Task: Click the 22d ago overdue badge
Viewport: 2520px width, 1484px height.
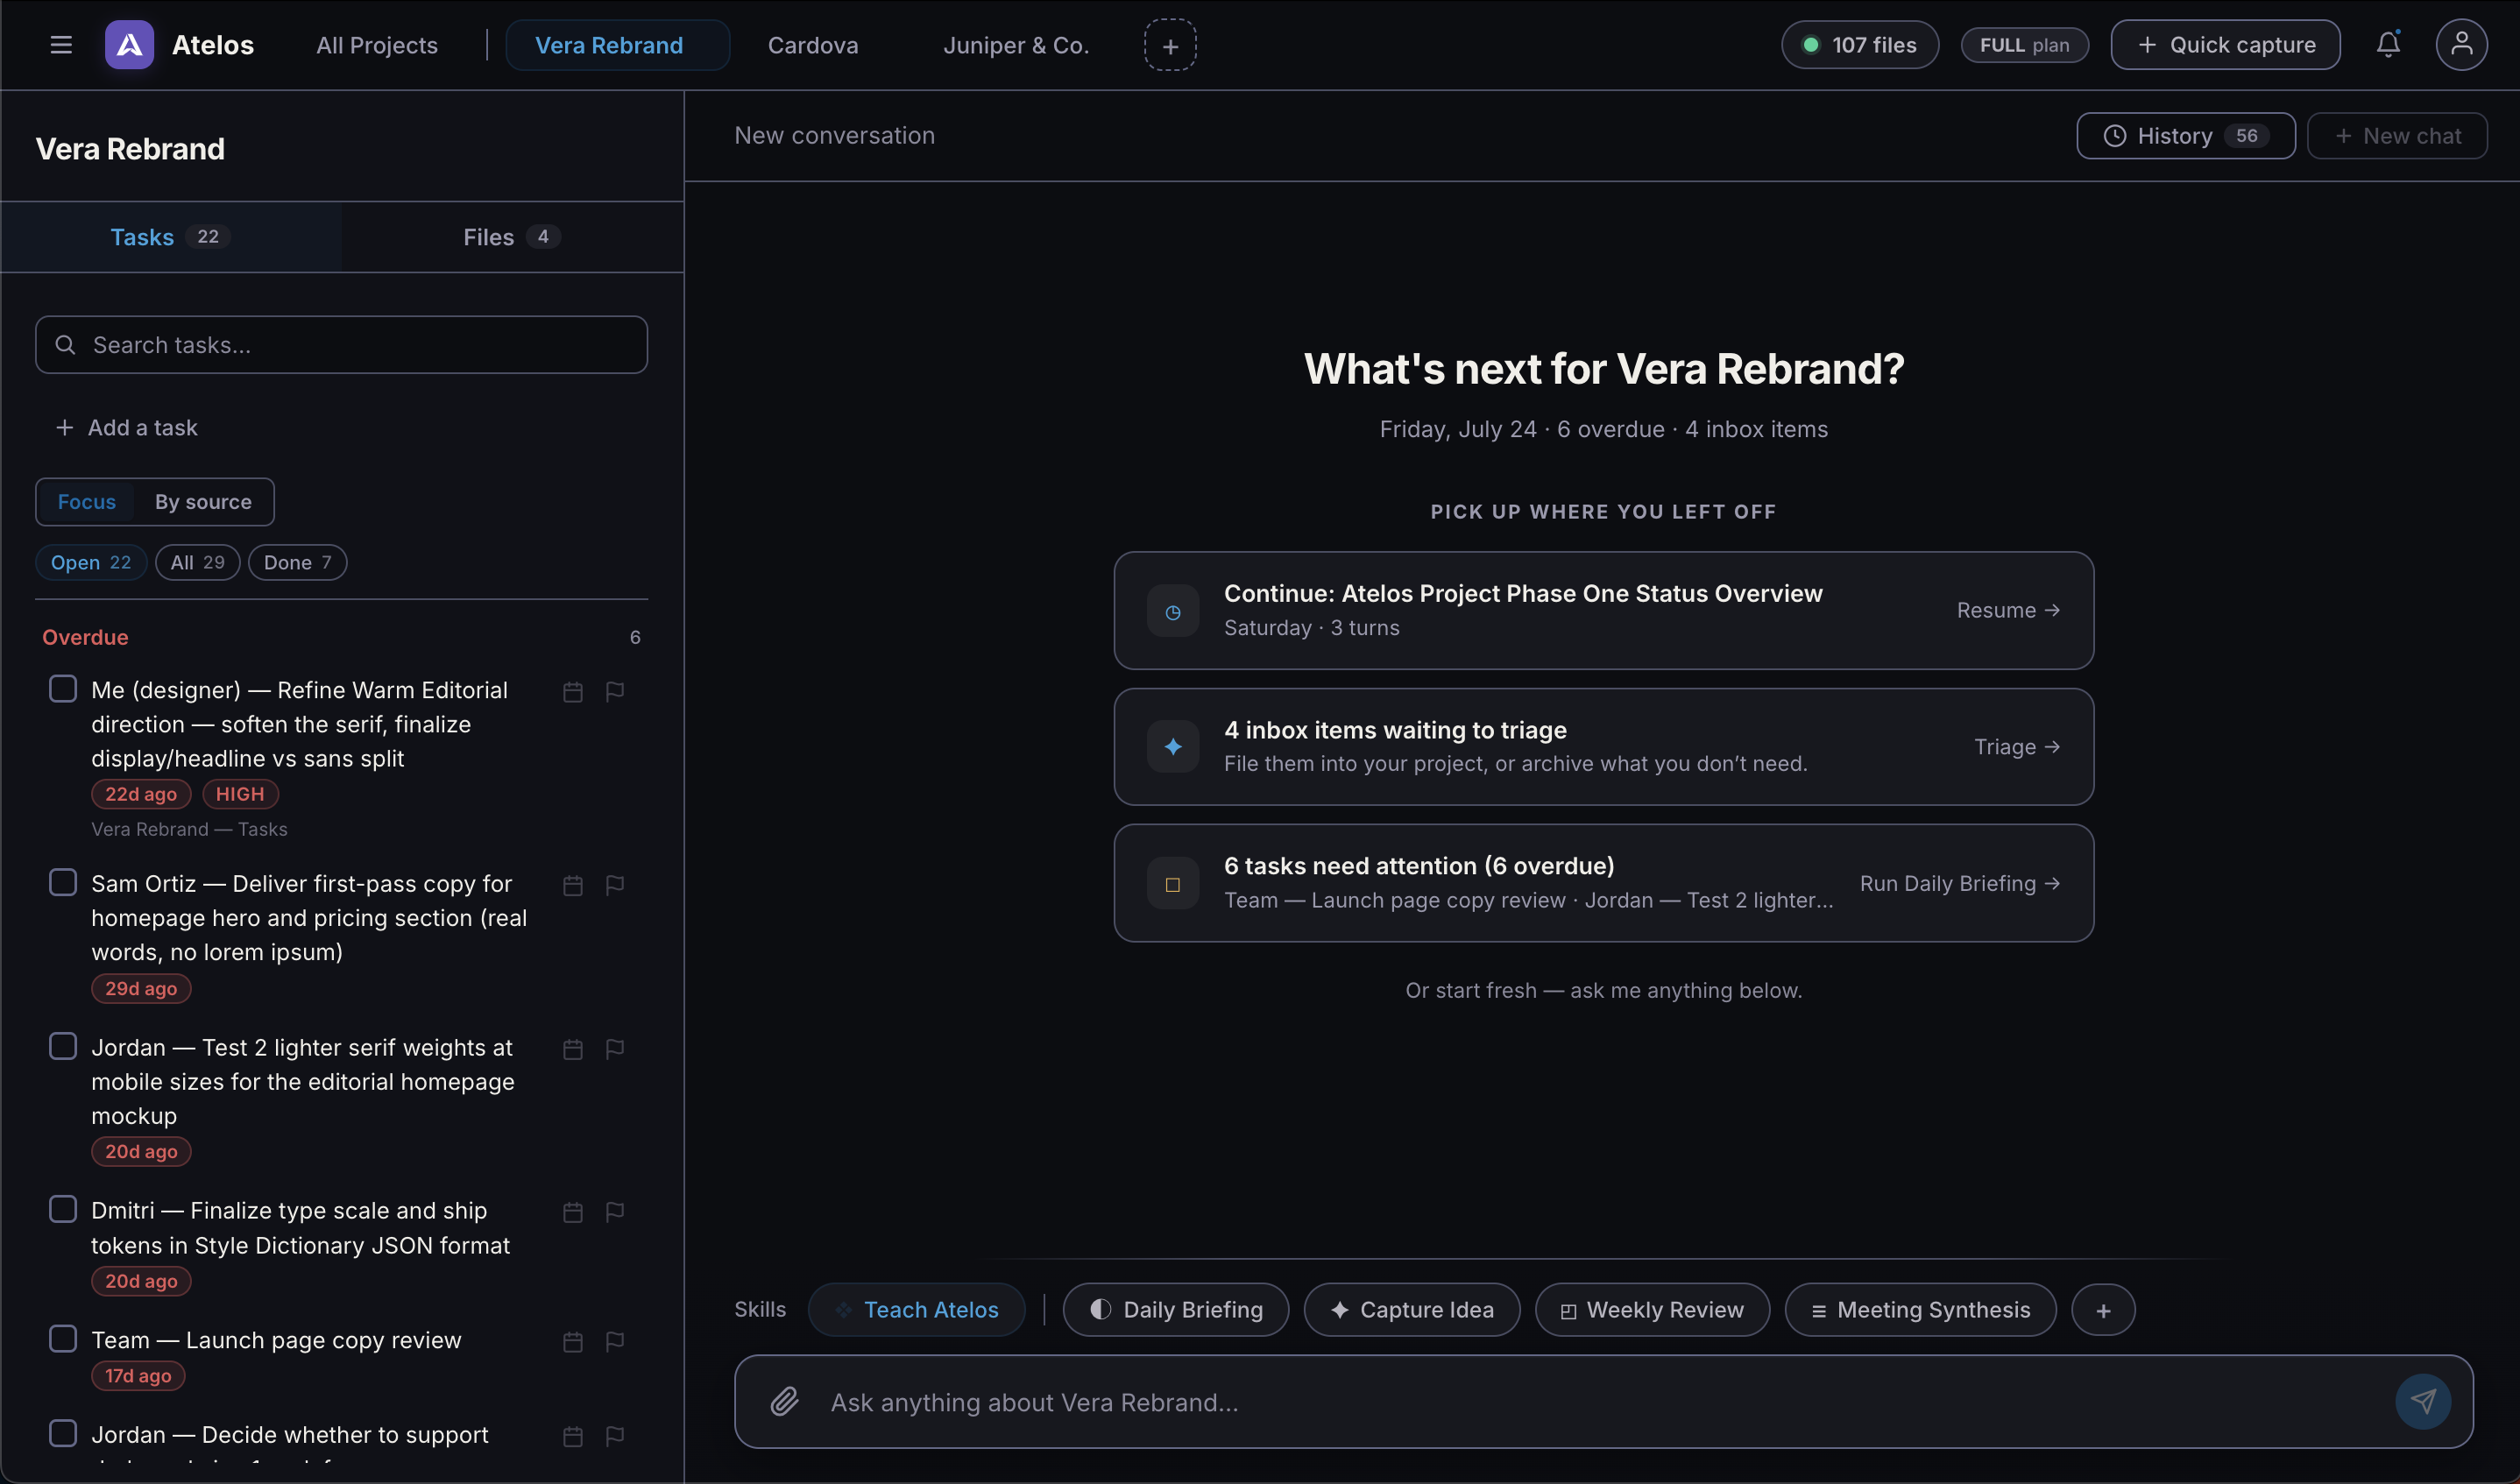Action: pyautogui.click(x=141, y=795)
